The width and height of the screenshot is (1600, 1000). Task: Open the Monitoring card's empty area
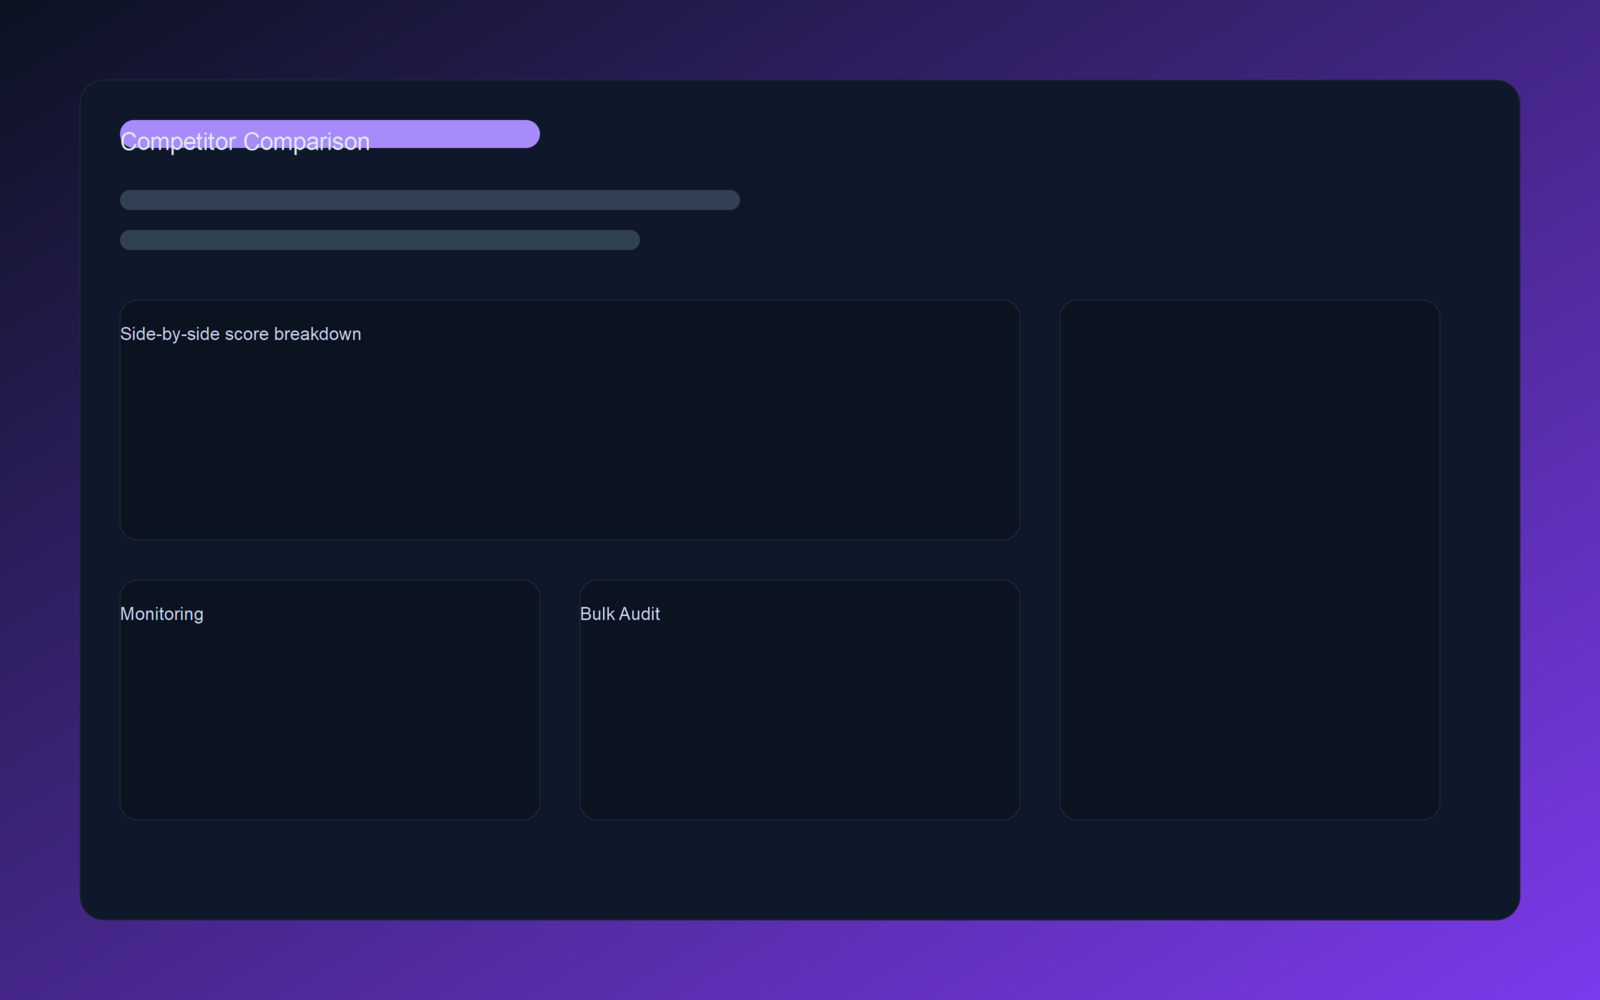(330, 720)
